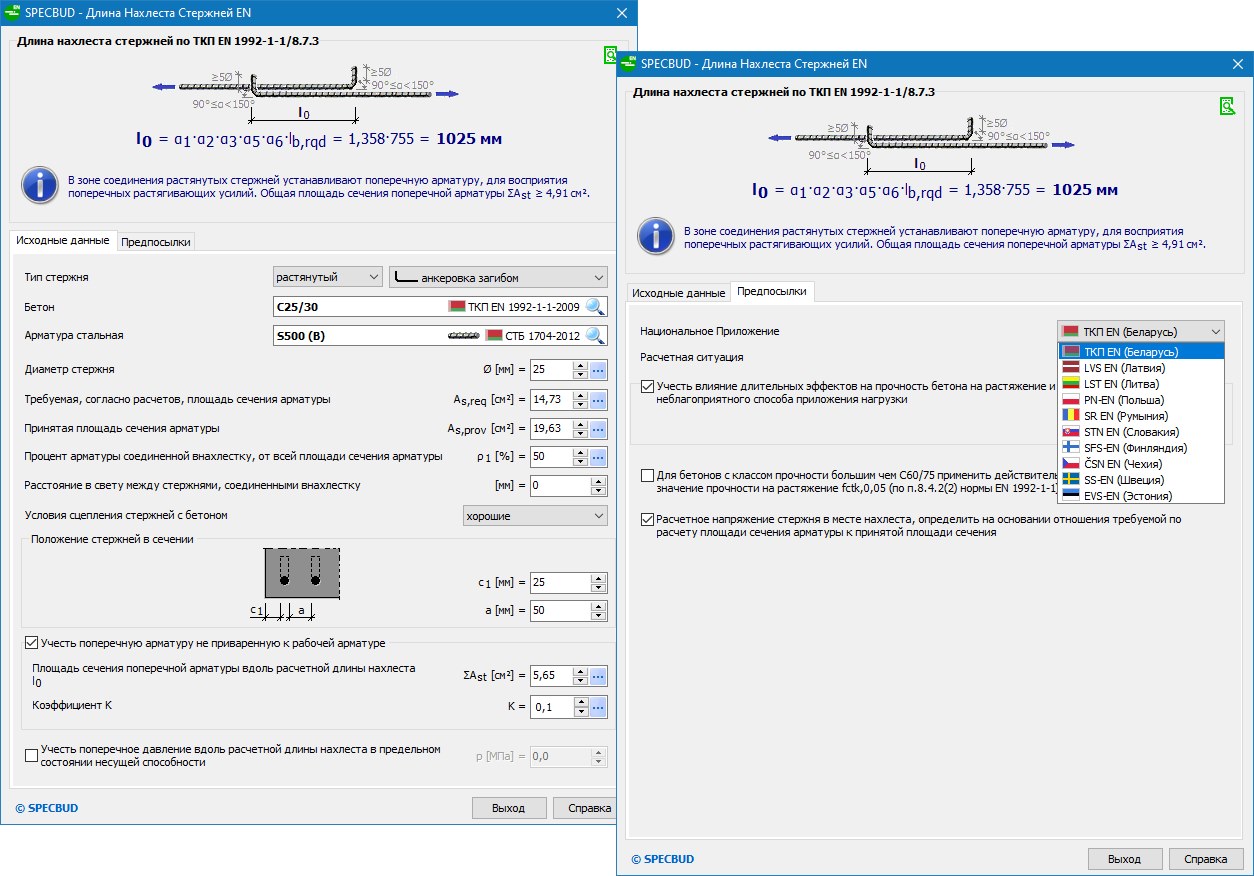
Task: Click the green report icon in right window
Action: point(1227,106)
